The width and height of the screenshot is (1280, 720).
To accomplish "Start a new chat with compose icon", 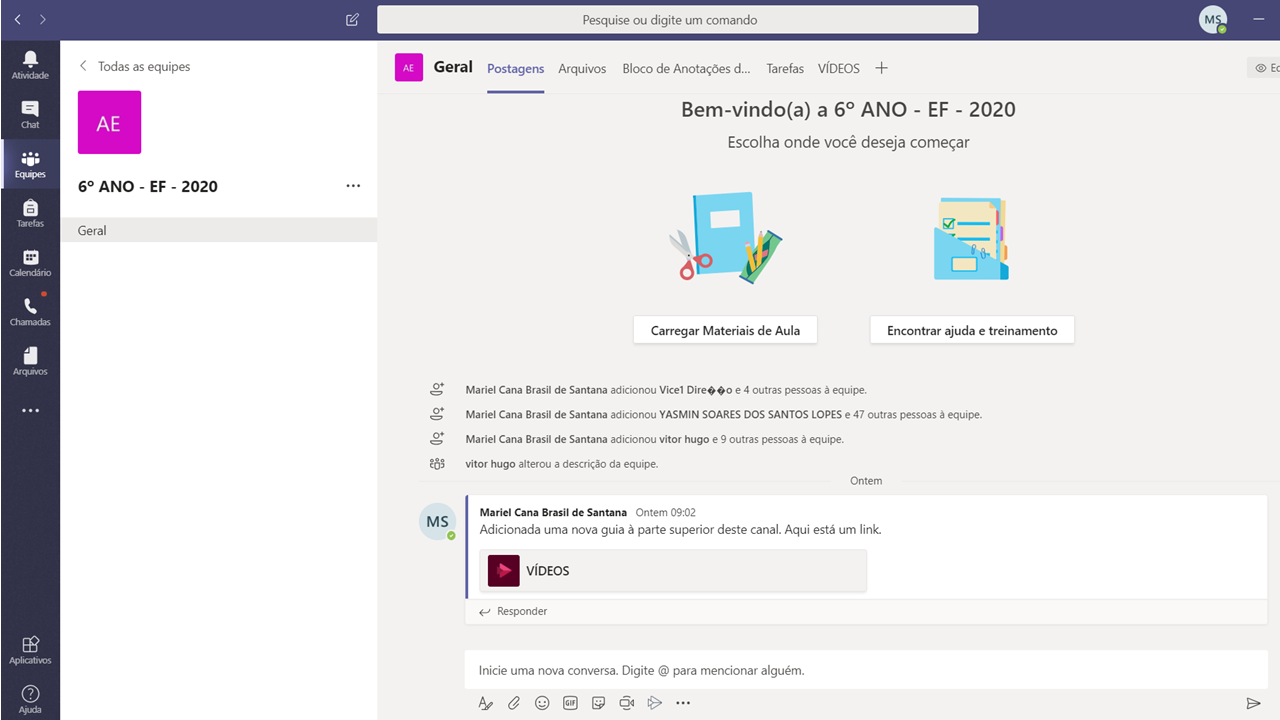I will 352,19.
